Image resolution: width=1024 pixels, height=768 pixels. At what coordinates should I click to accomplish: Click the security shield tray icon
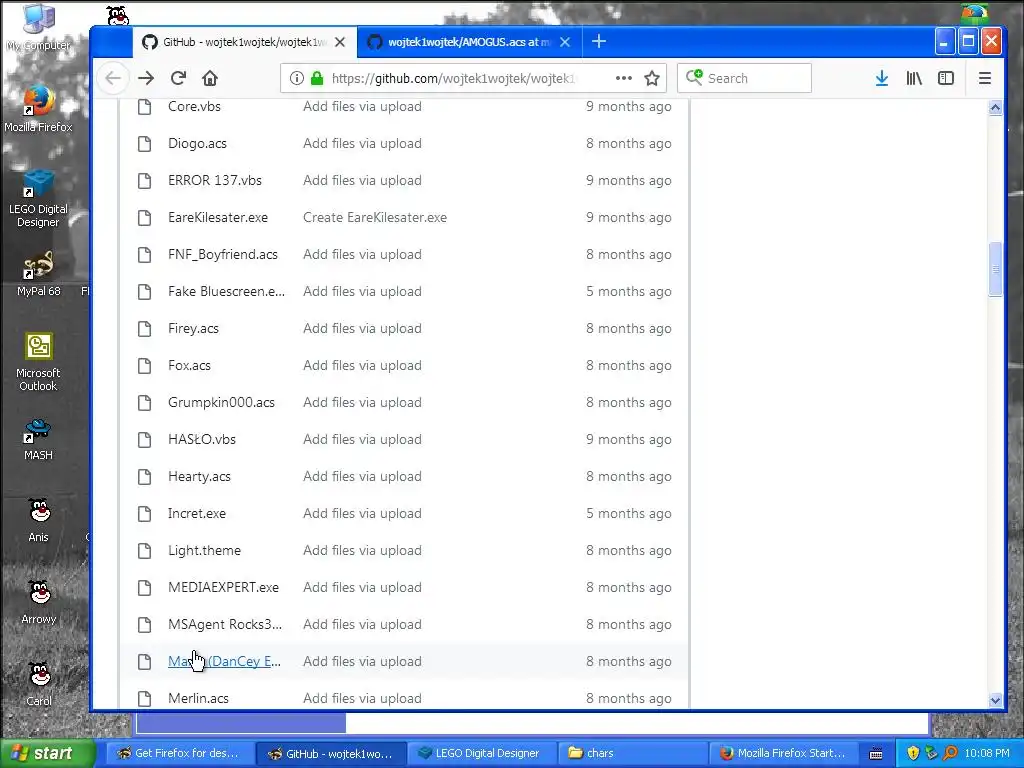coord(913,753)
